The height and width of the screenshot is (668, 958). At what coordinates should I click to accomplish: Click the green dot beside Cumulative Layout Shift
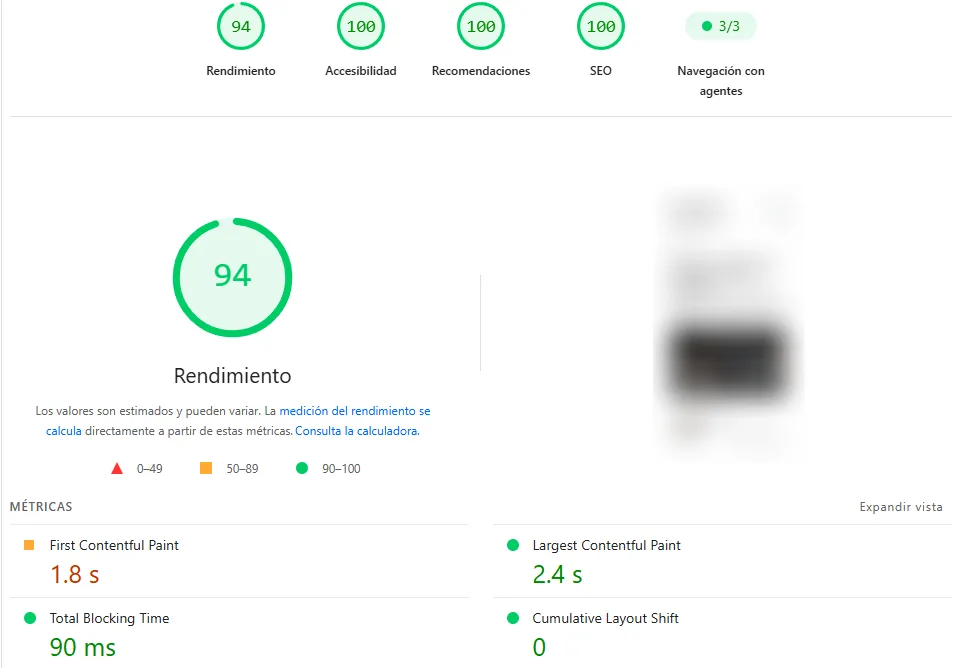(x=513, y=618)
